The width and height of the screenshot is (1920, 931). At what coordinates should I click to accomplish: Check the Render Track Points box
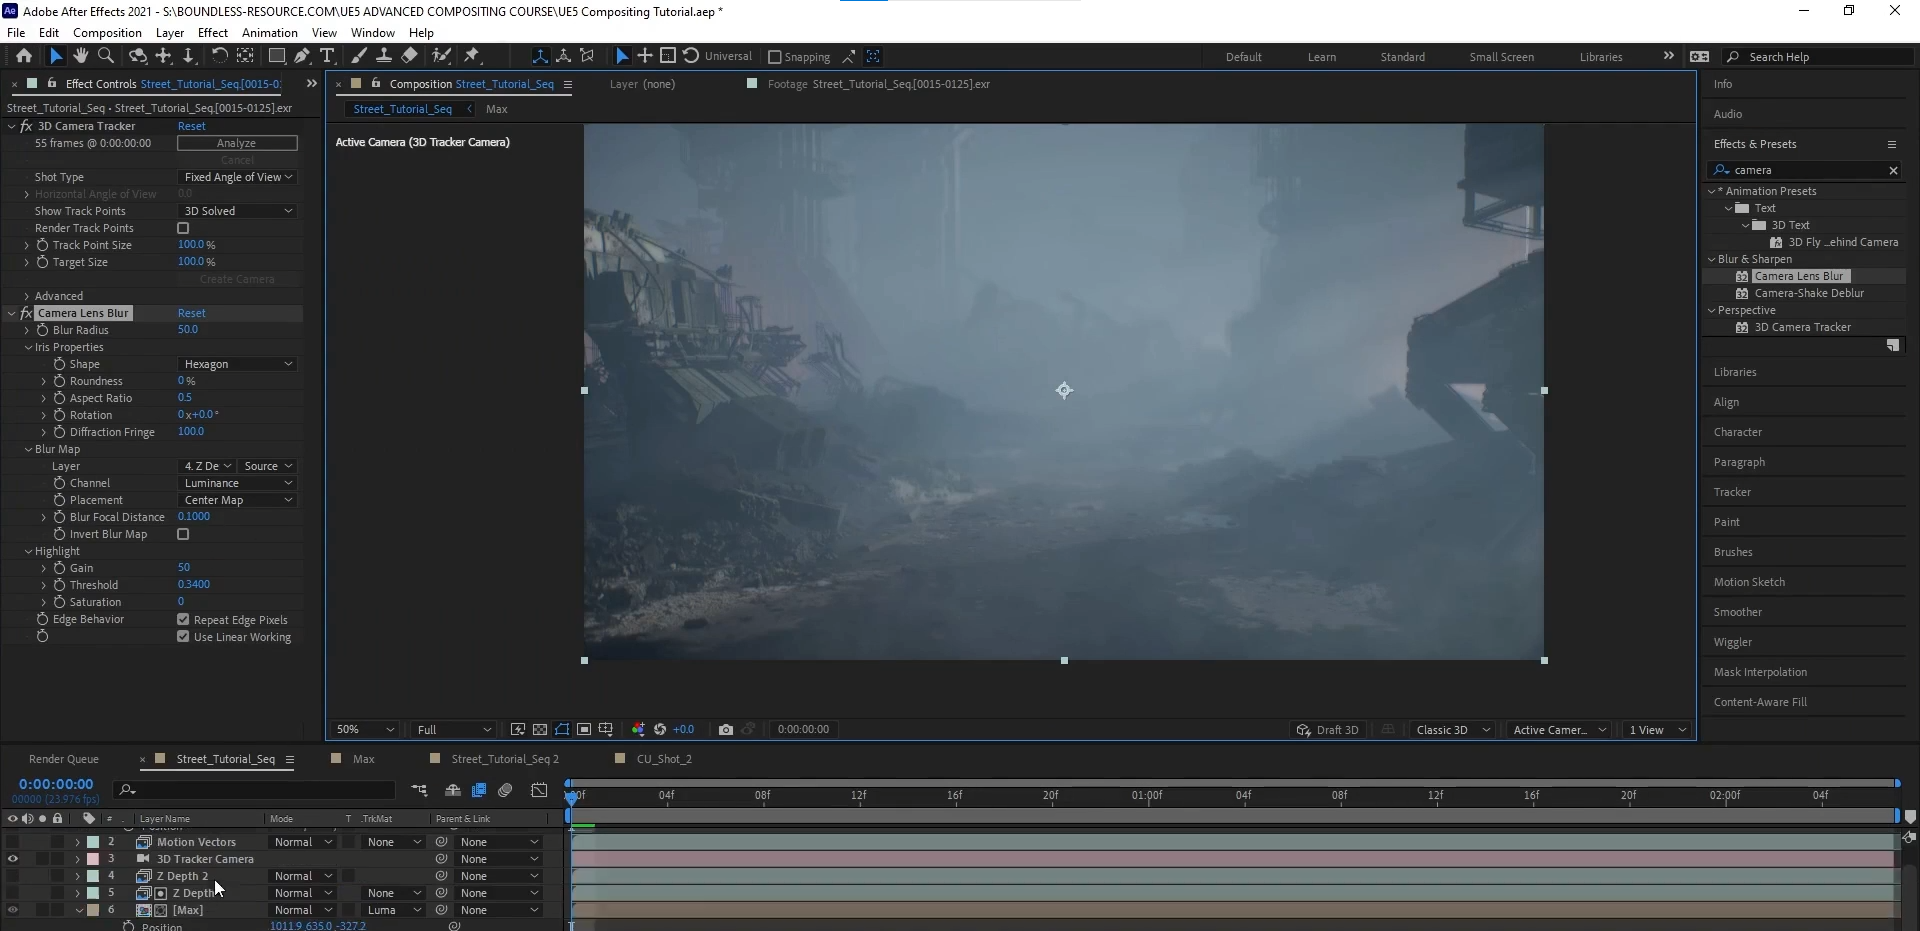pyautogui.click(x=183, y=228)
